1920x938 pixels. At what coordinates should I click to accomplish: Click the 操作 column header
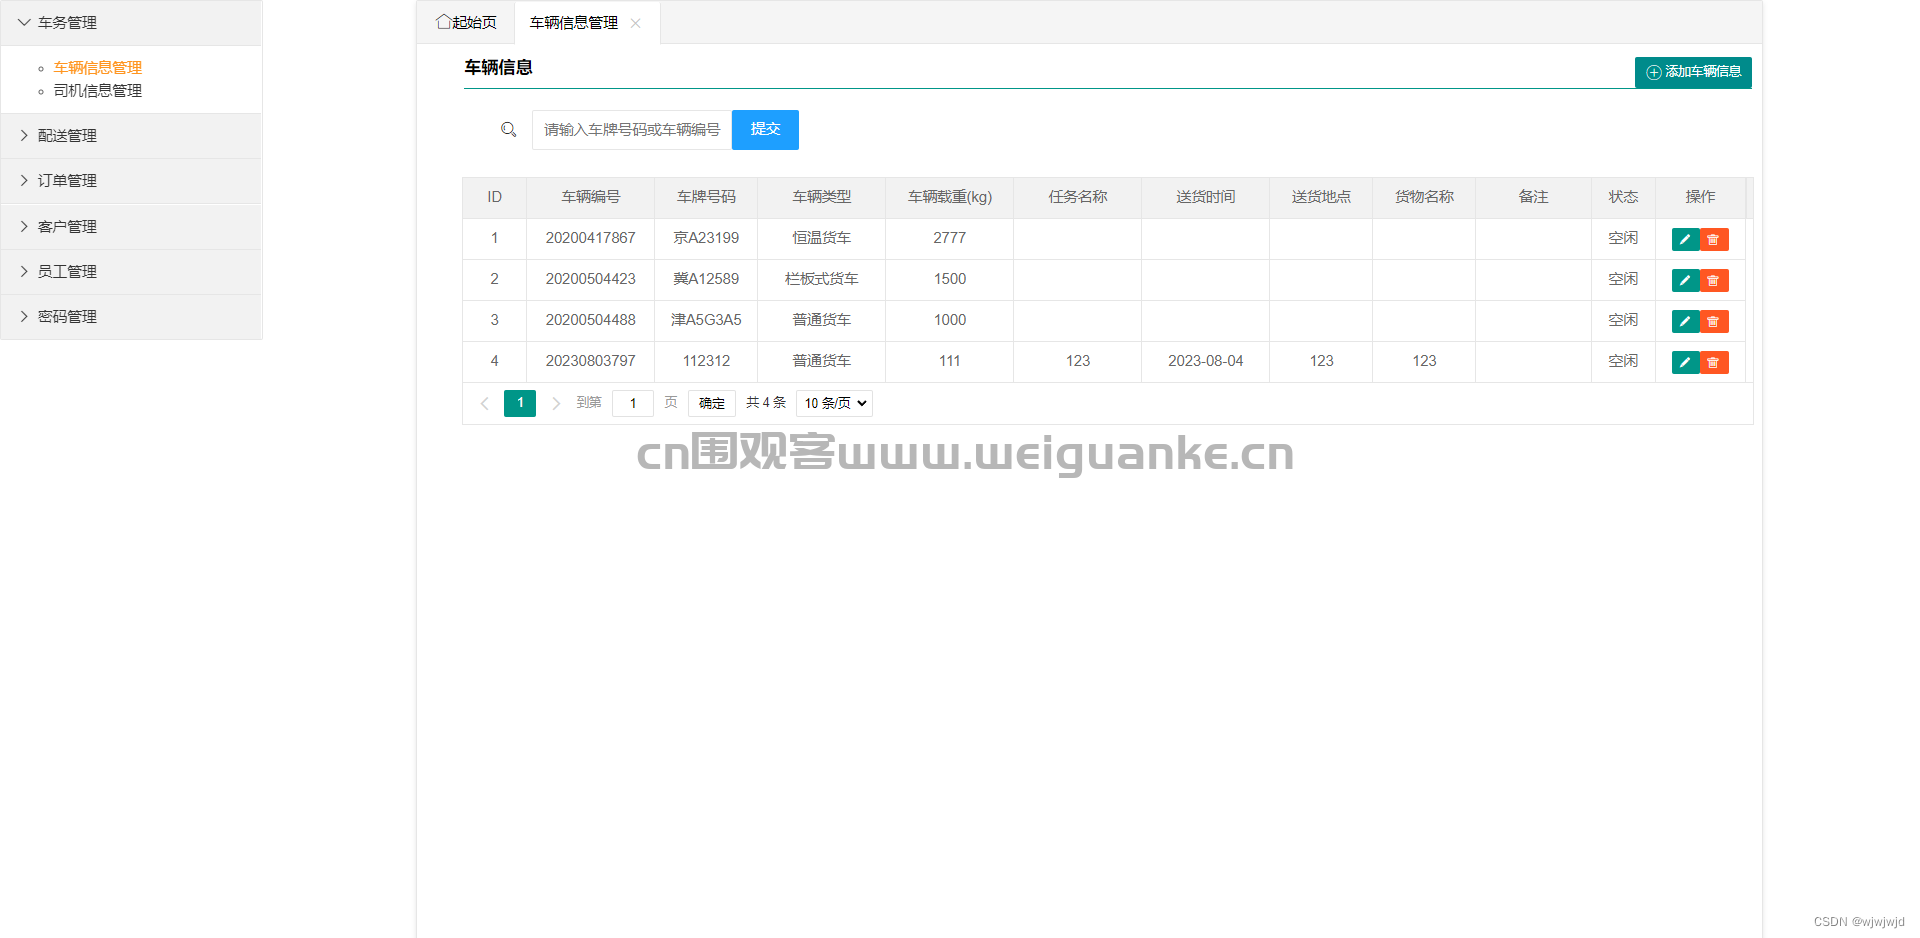1700,197
